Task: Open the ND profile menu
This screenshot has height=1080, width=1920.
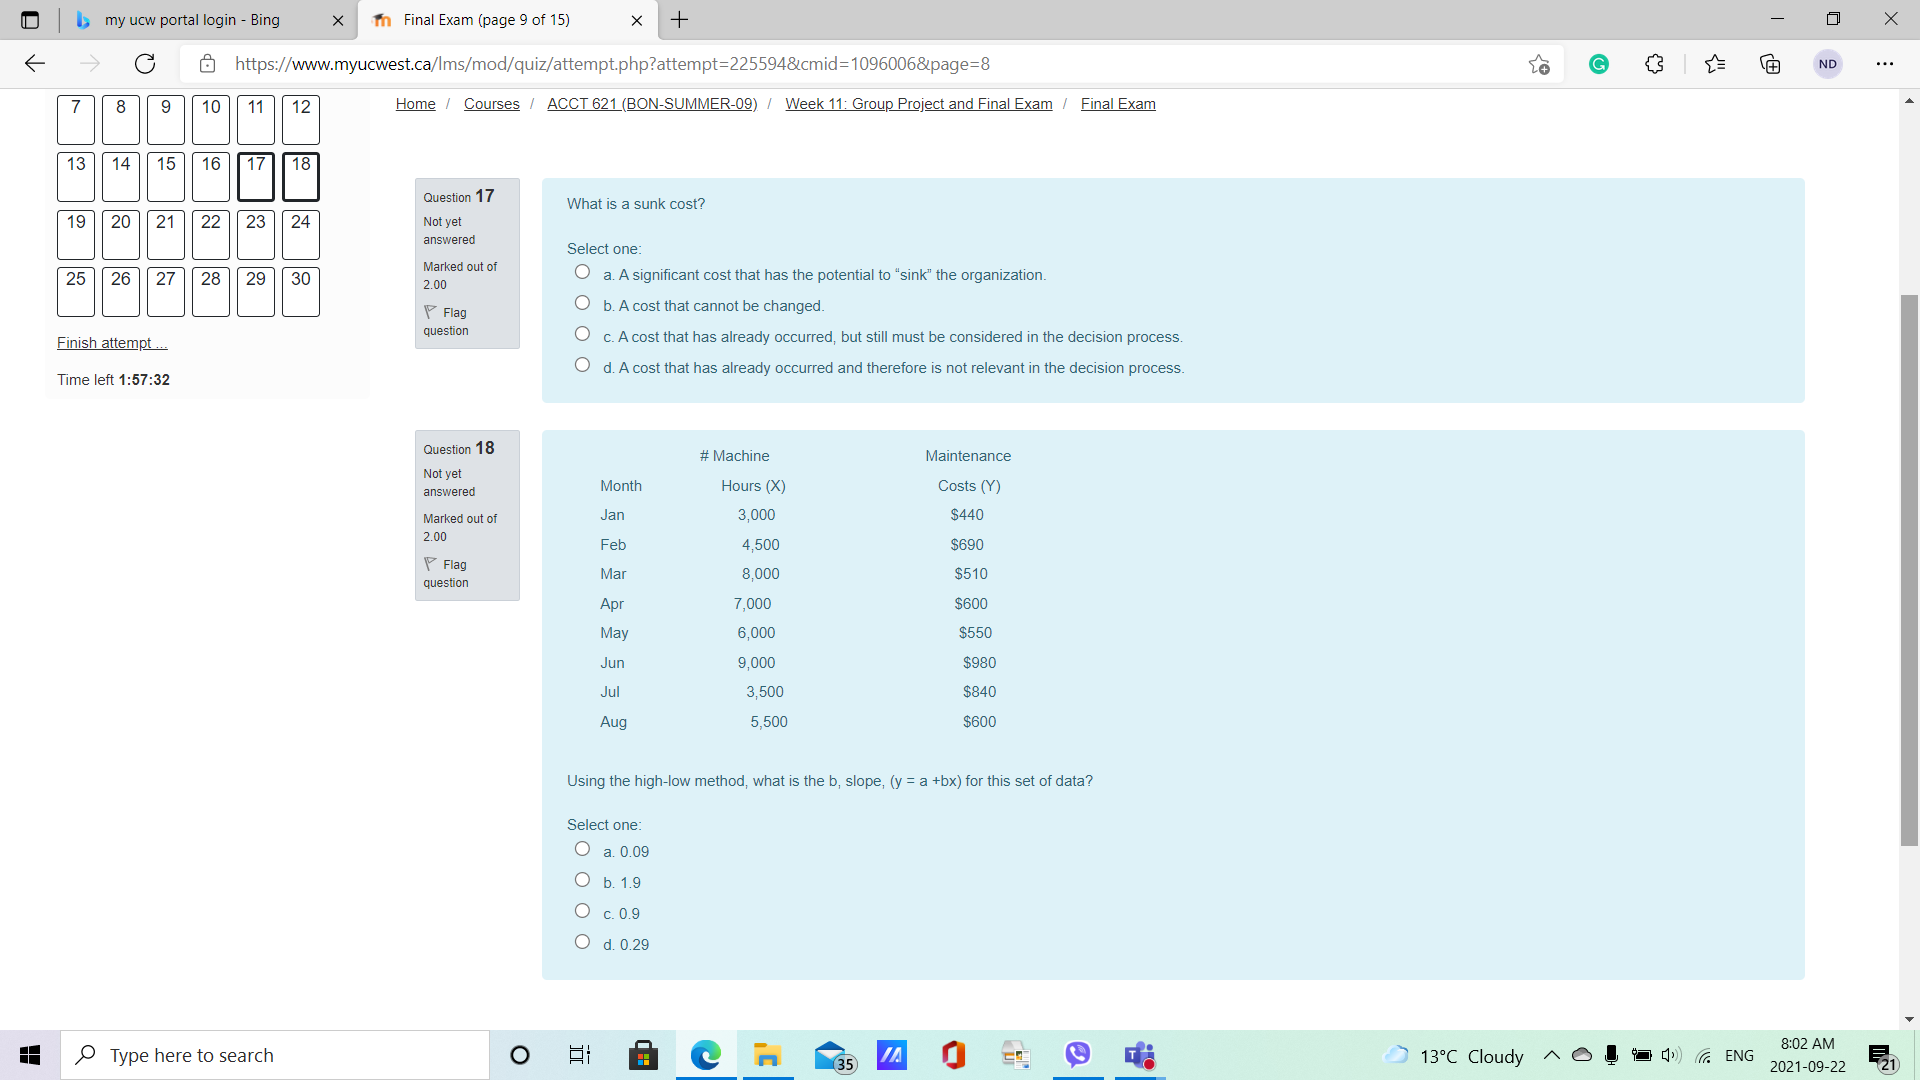Action: point(1828,64)
